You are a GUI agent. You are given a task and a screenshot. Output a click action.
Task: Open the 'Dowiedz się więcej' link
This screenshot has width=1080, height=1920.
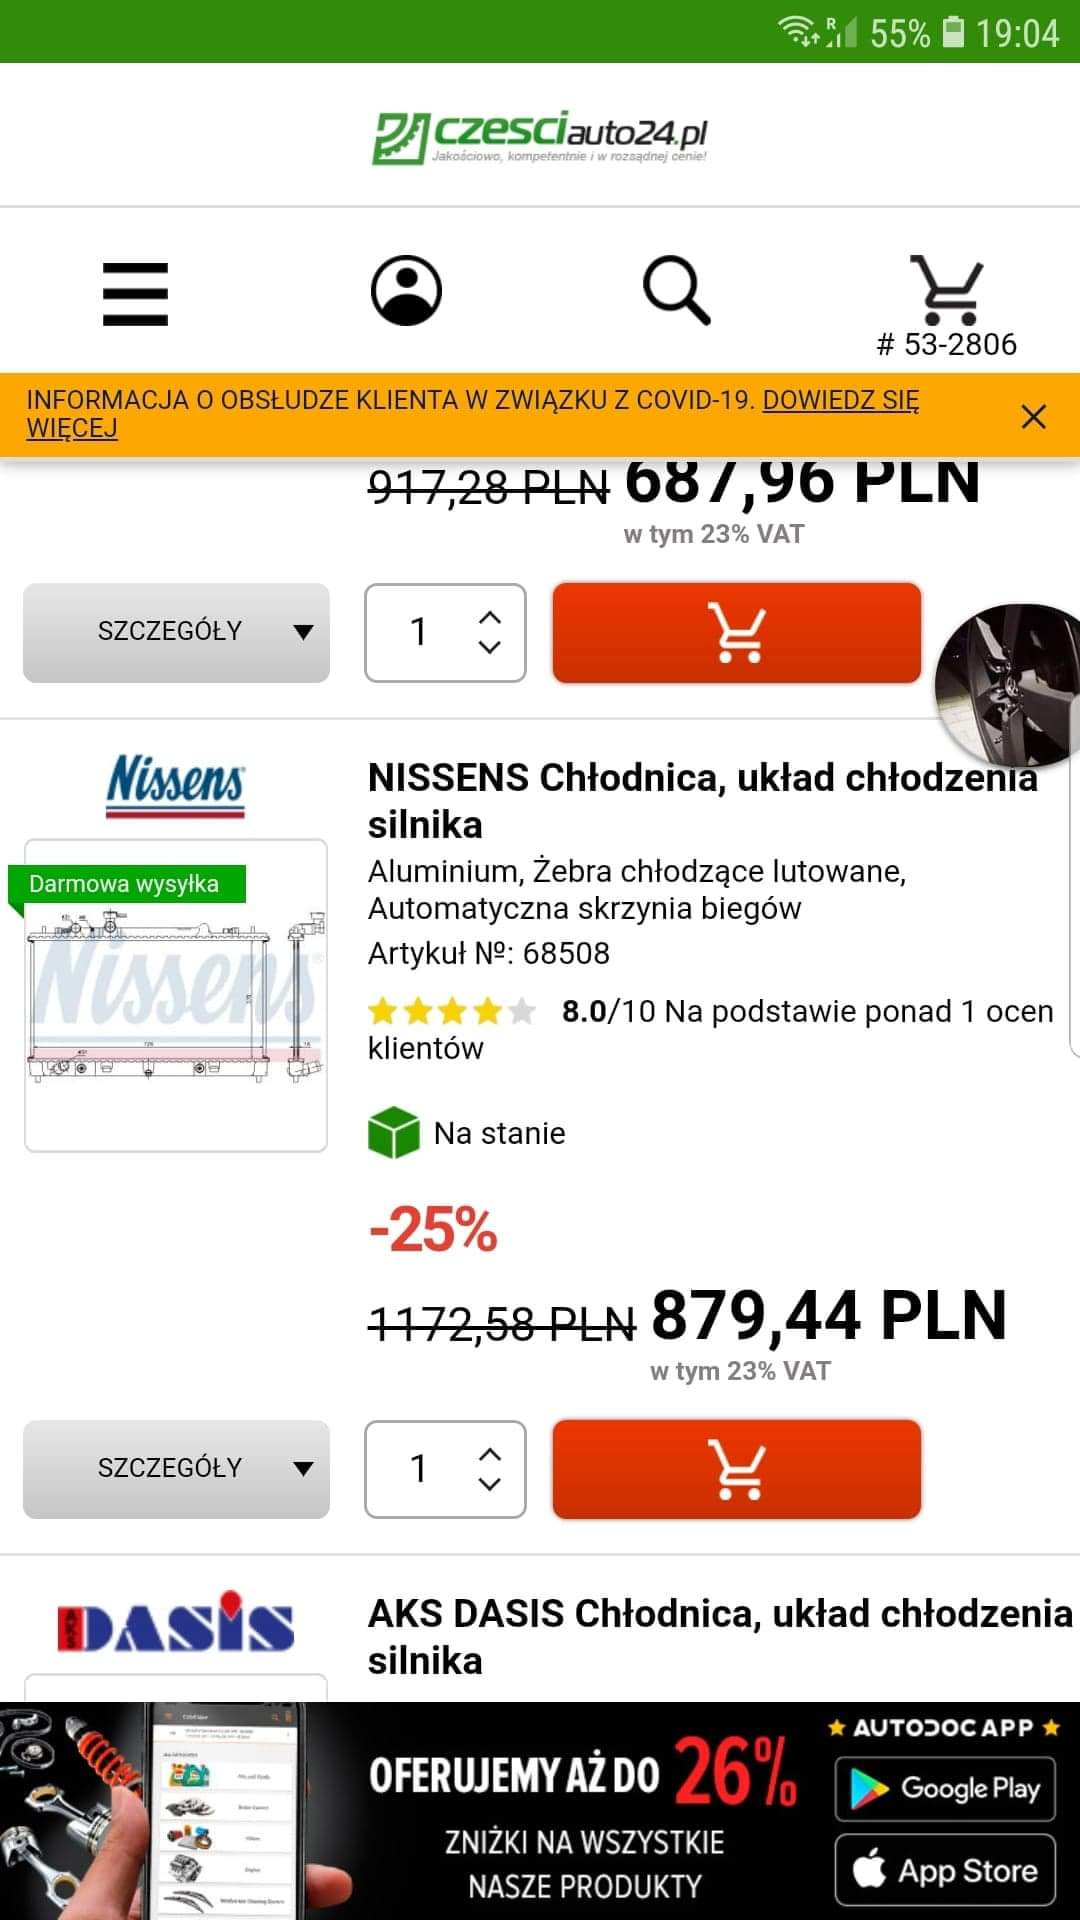(x=840, y=401)
